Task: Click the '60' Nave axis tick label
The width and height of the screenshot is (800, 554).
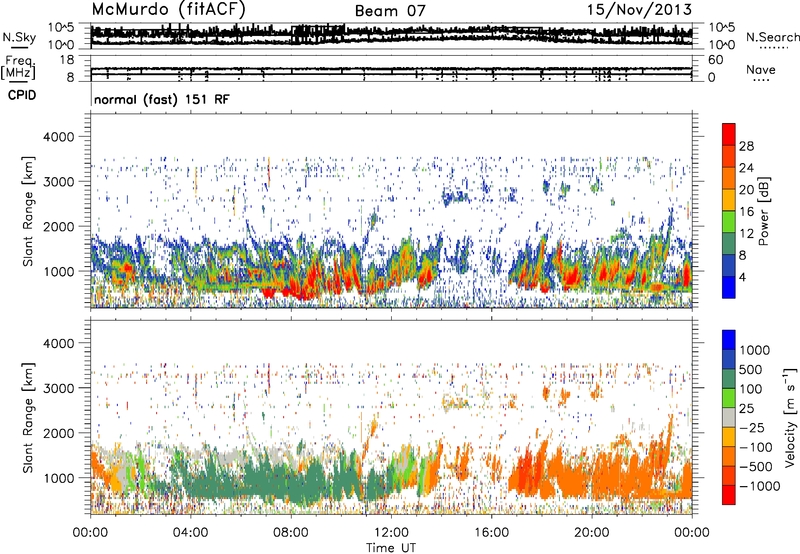Action: click(x=715, y=60)
